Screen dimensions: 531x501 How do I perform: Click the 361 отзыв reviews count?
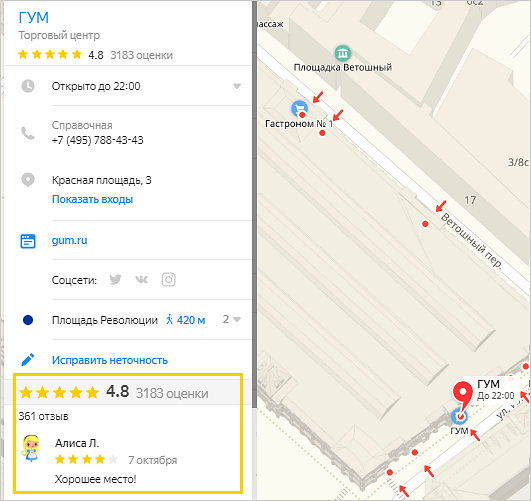[x=43, y=416]
